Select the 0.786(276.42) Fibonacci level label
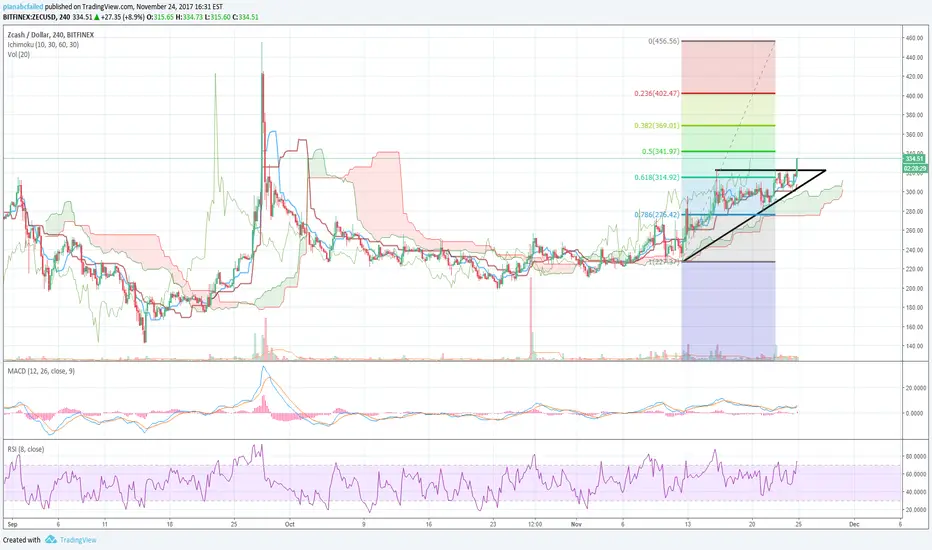 (x=657, y=215)
